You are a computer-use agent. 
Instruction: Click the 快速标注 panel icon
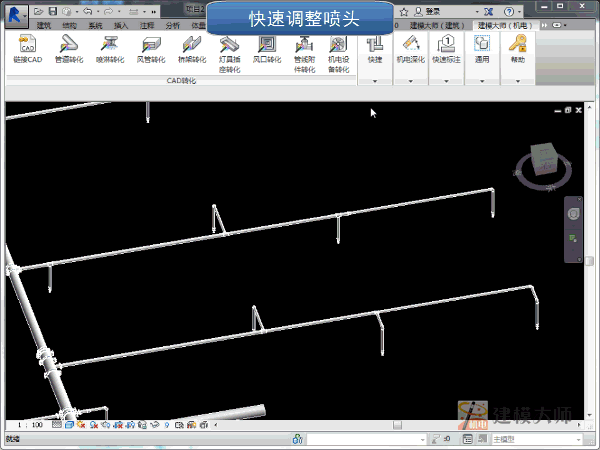446,44
